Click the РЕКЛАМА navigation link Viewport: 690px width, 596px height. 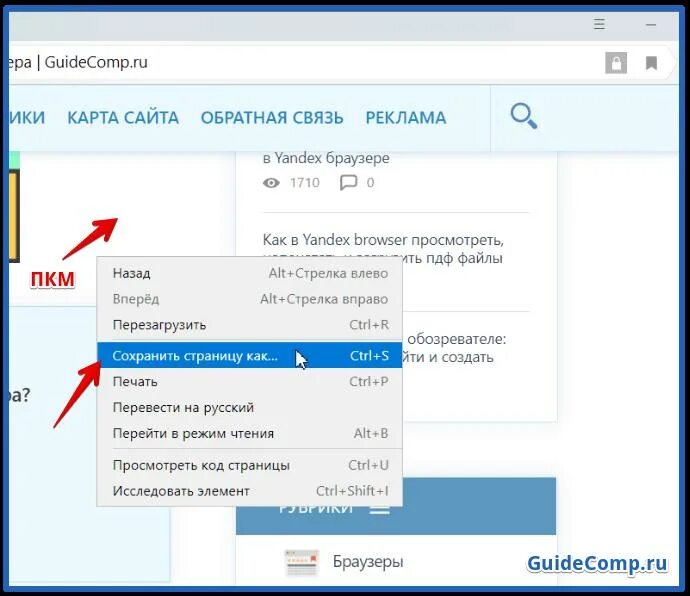(406, 118)
